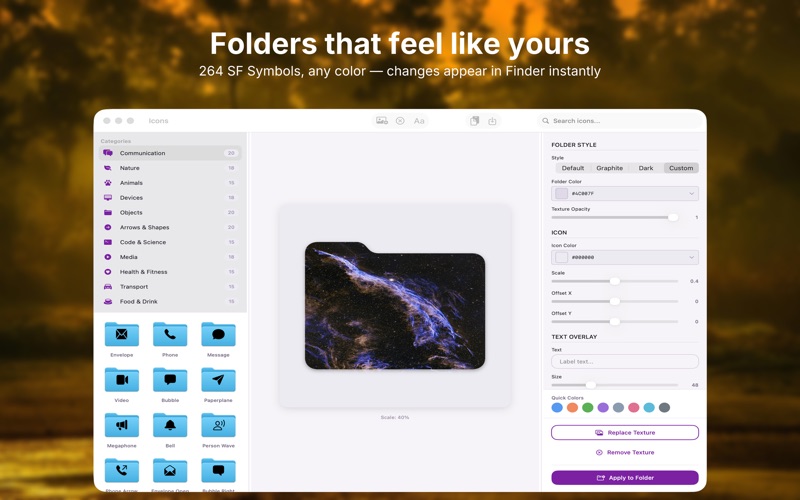Click the Aa text toolbar icon
This screenshot has height=500, width=800.
coord(419,121)
